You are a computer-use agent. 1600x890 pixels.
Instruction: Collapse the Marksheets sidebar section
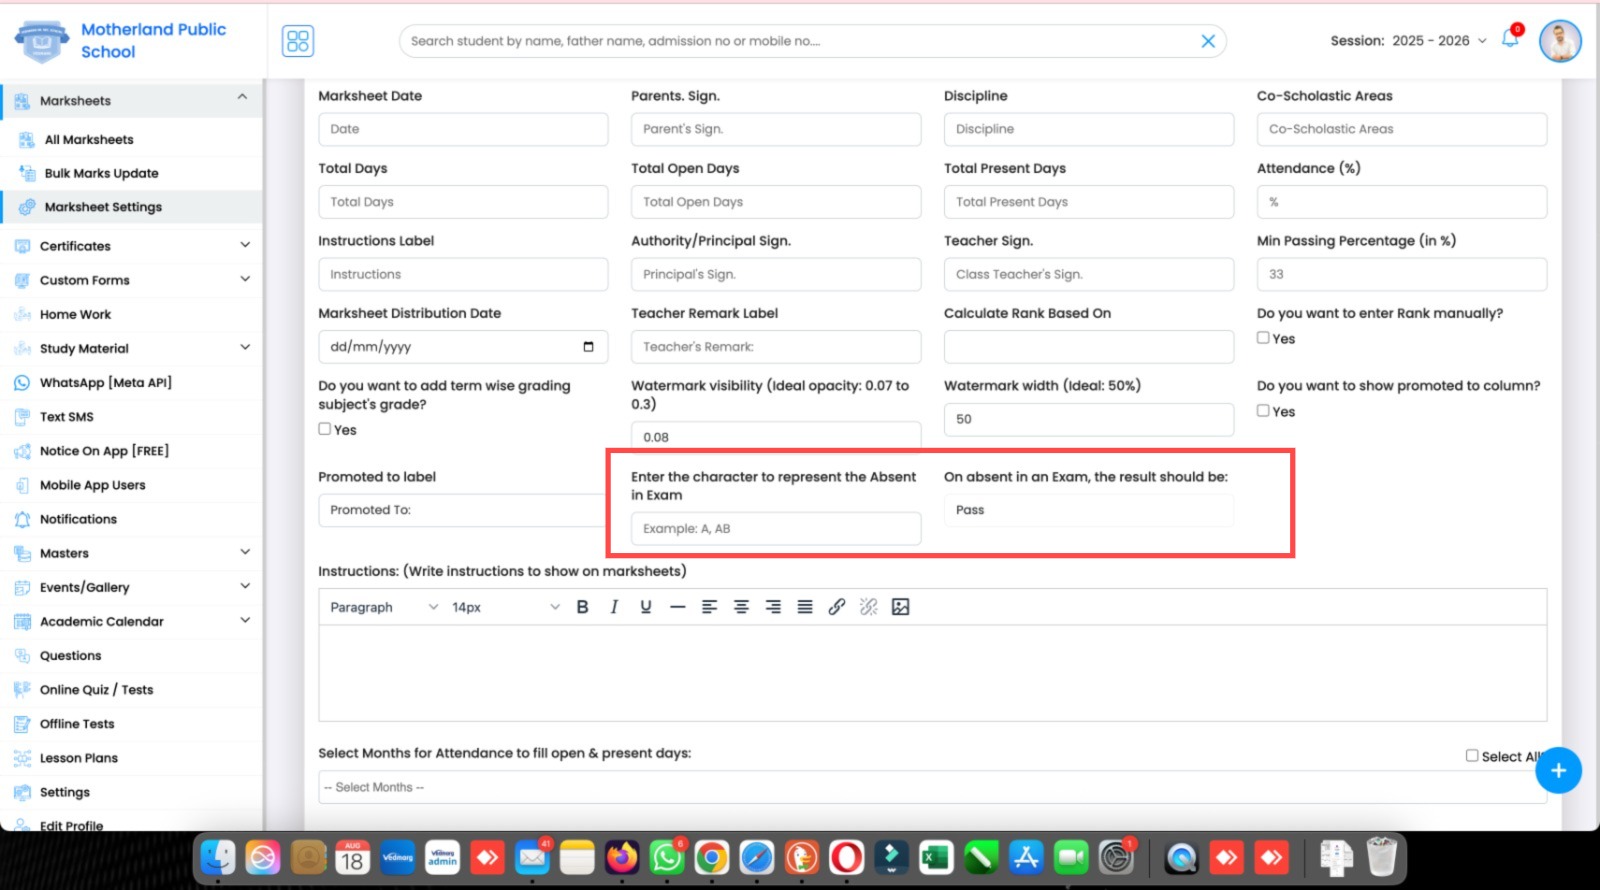[x=242, y=97]
